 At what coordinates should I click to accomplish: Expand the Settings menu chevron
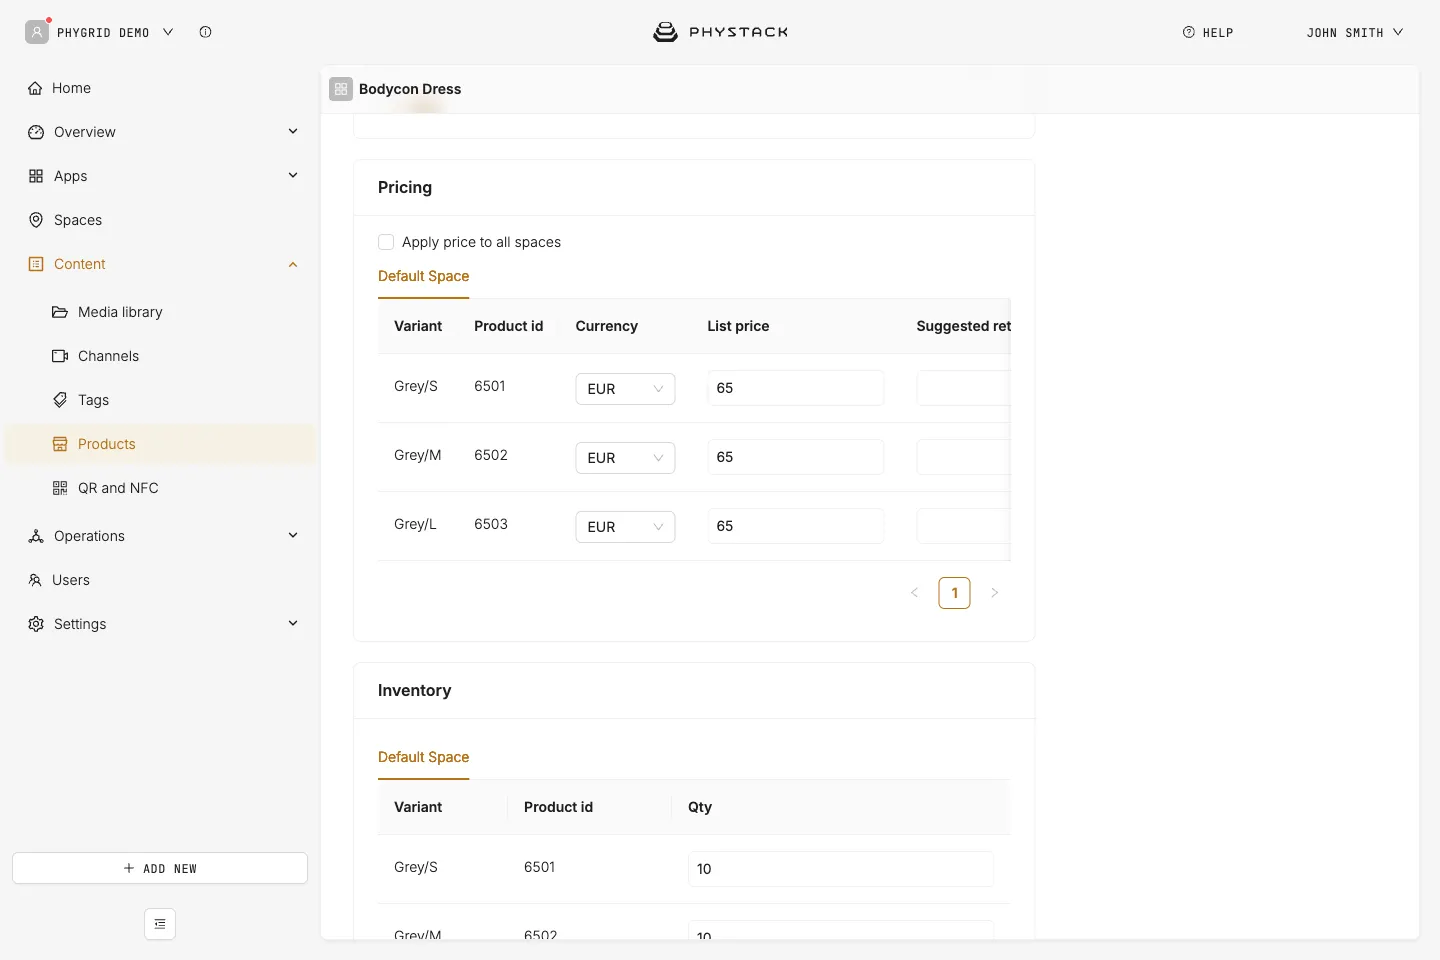[293, 623]
